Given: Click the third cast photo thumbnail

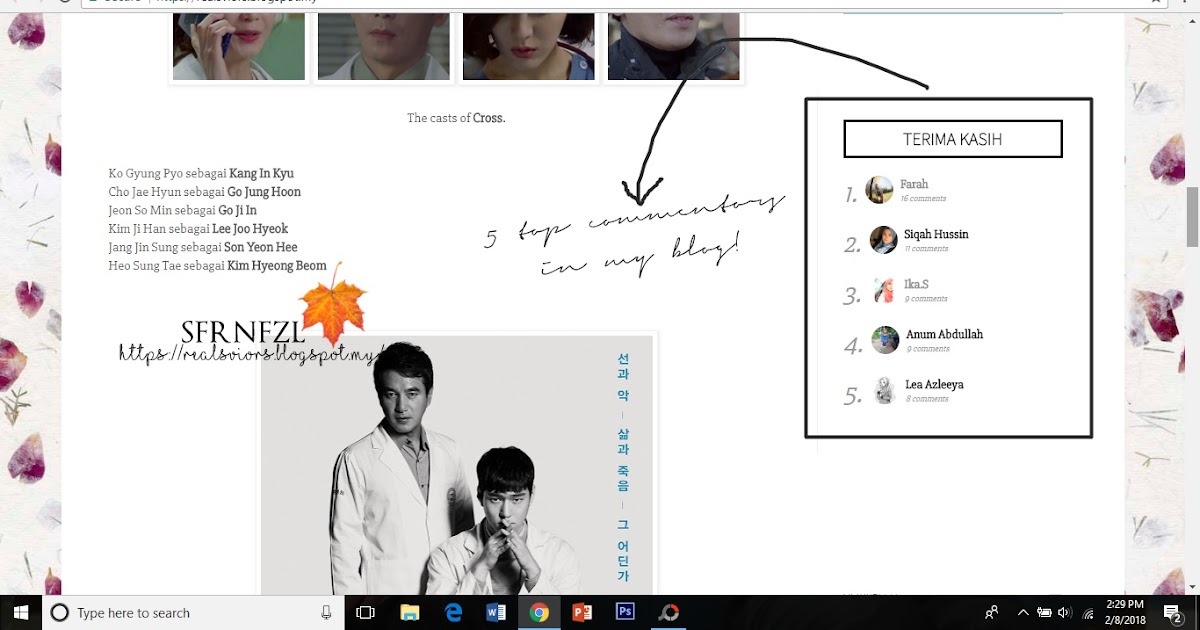Looking at the screenshot, I should pyautogui.click(x=529, y=46).
